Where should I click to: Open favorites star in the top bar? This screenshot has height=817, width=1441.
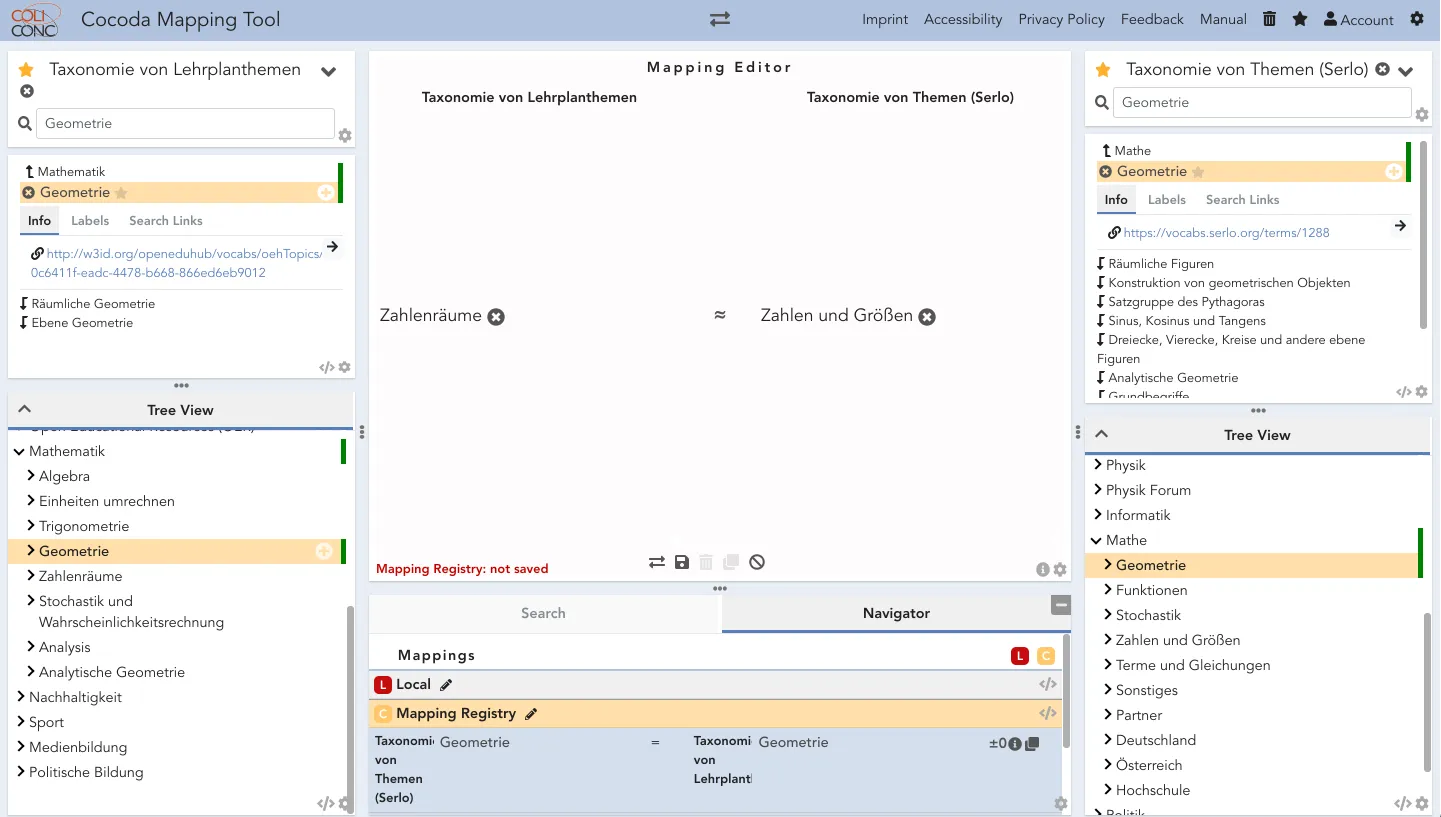1300,19
